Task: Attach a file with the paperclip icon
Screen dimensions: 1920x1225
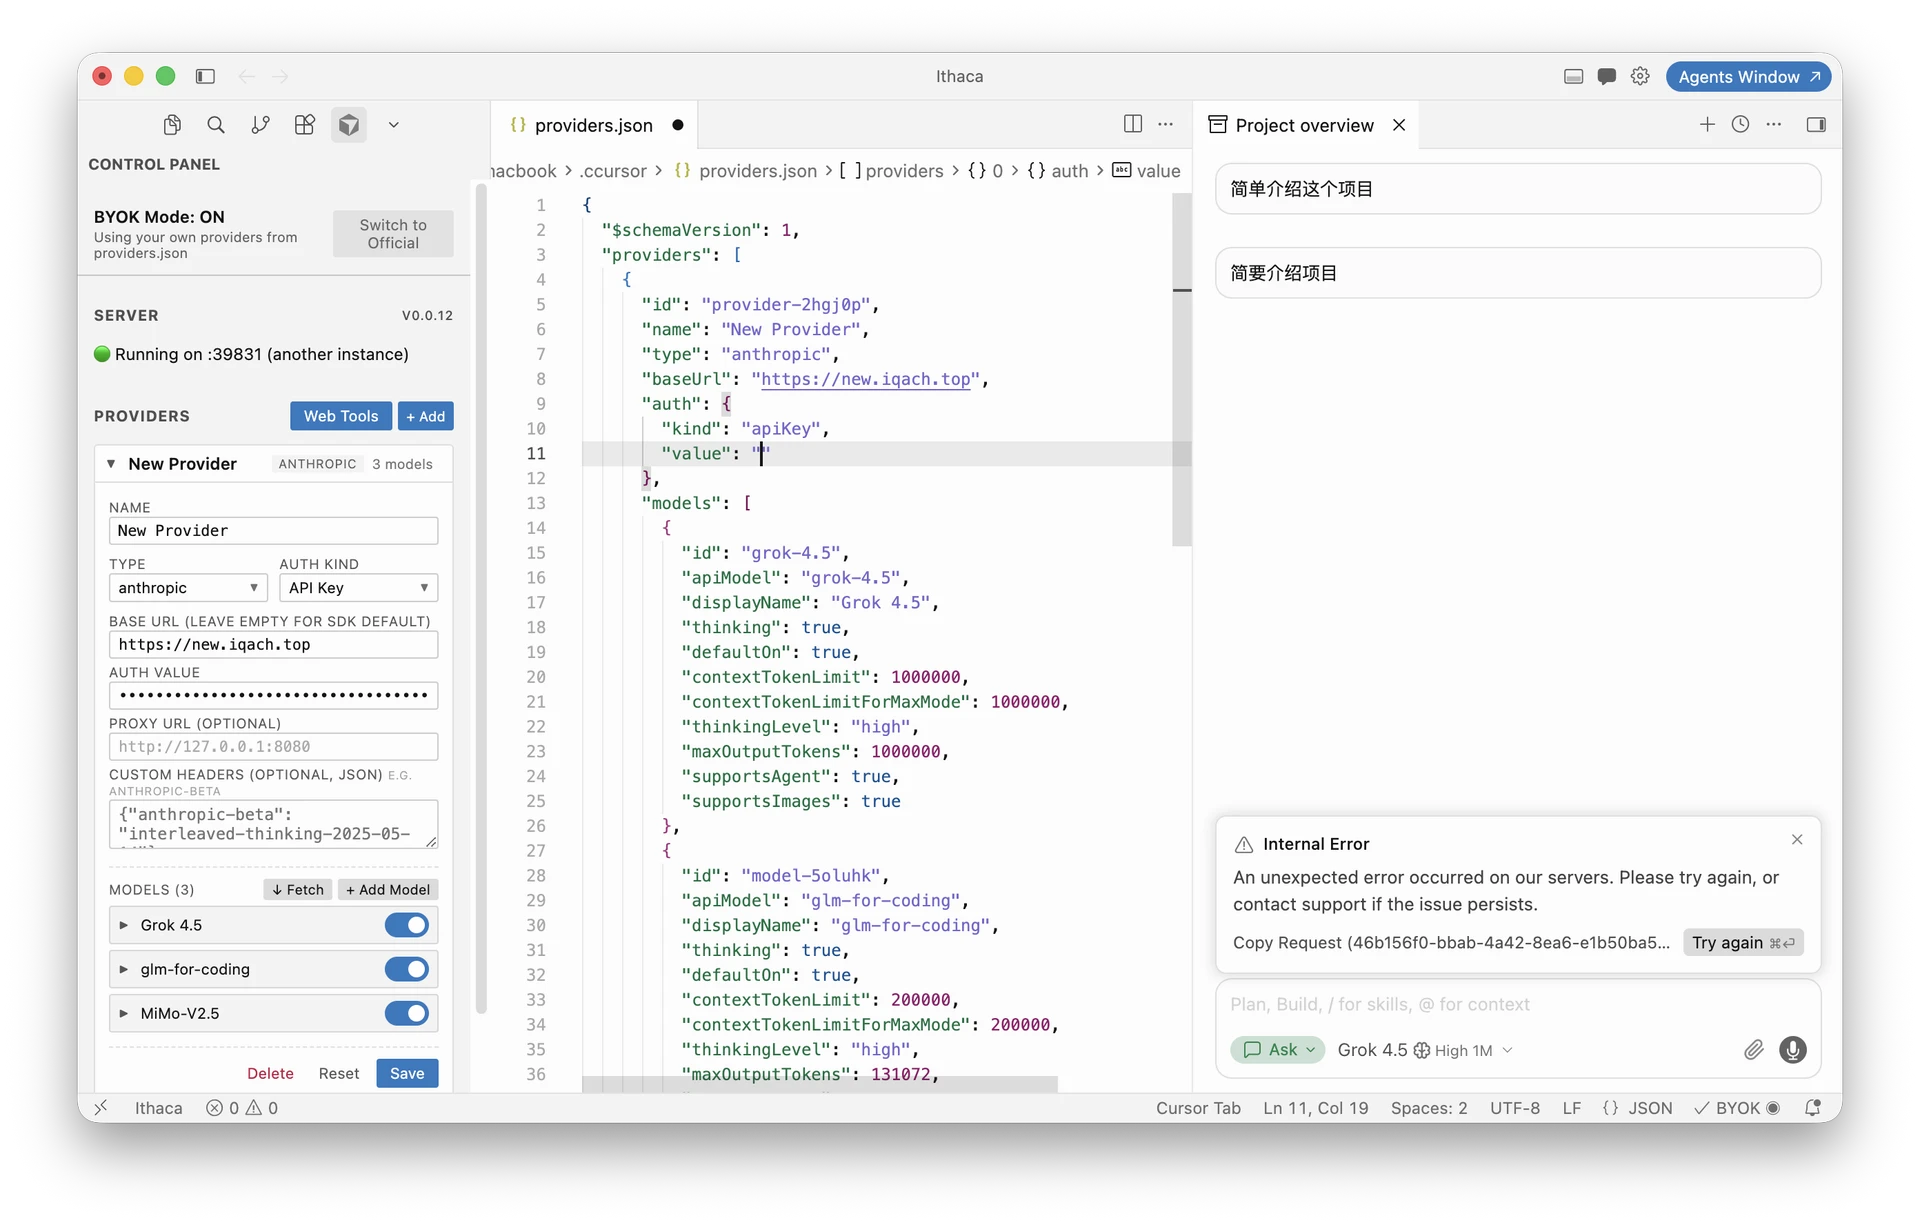Action: tap(1753, 1049)
